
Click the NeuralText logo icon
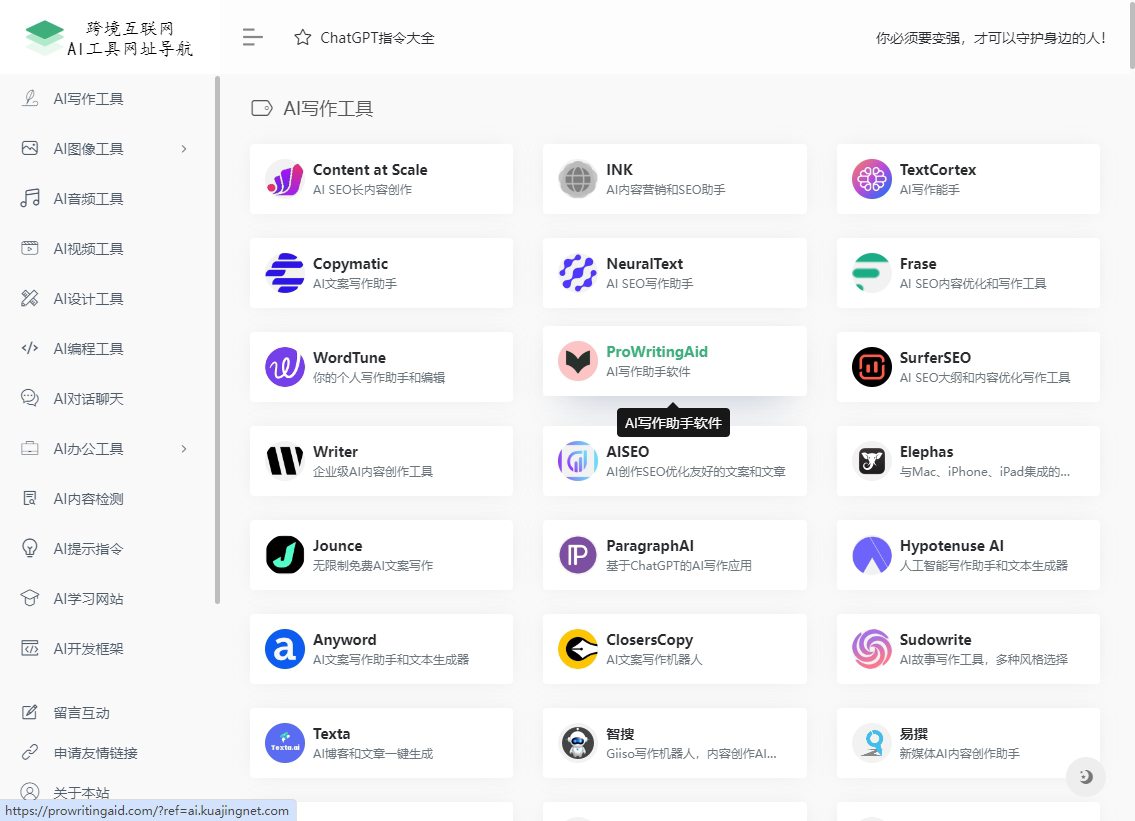578,273
